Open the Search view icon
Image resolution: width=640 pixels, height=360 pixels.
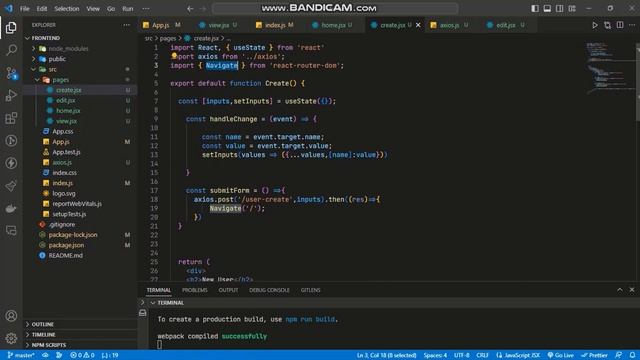pyautogui.click(x=11, y=50)
